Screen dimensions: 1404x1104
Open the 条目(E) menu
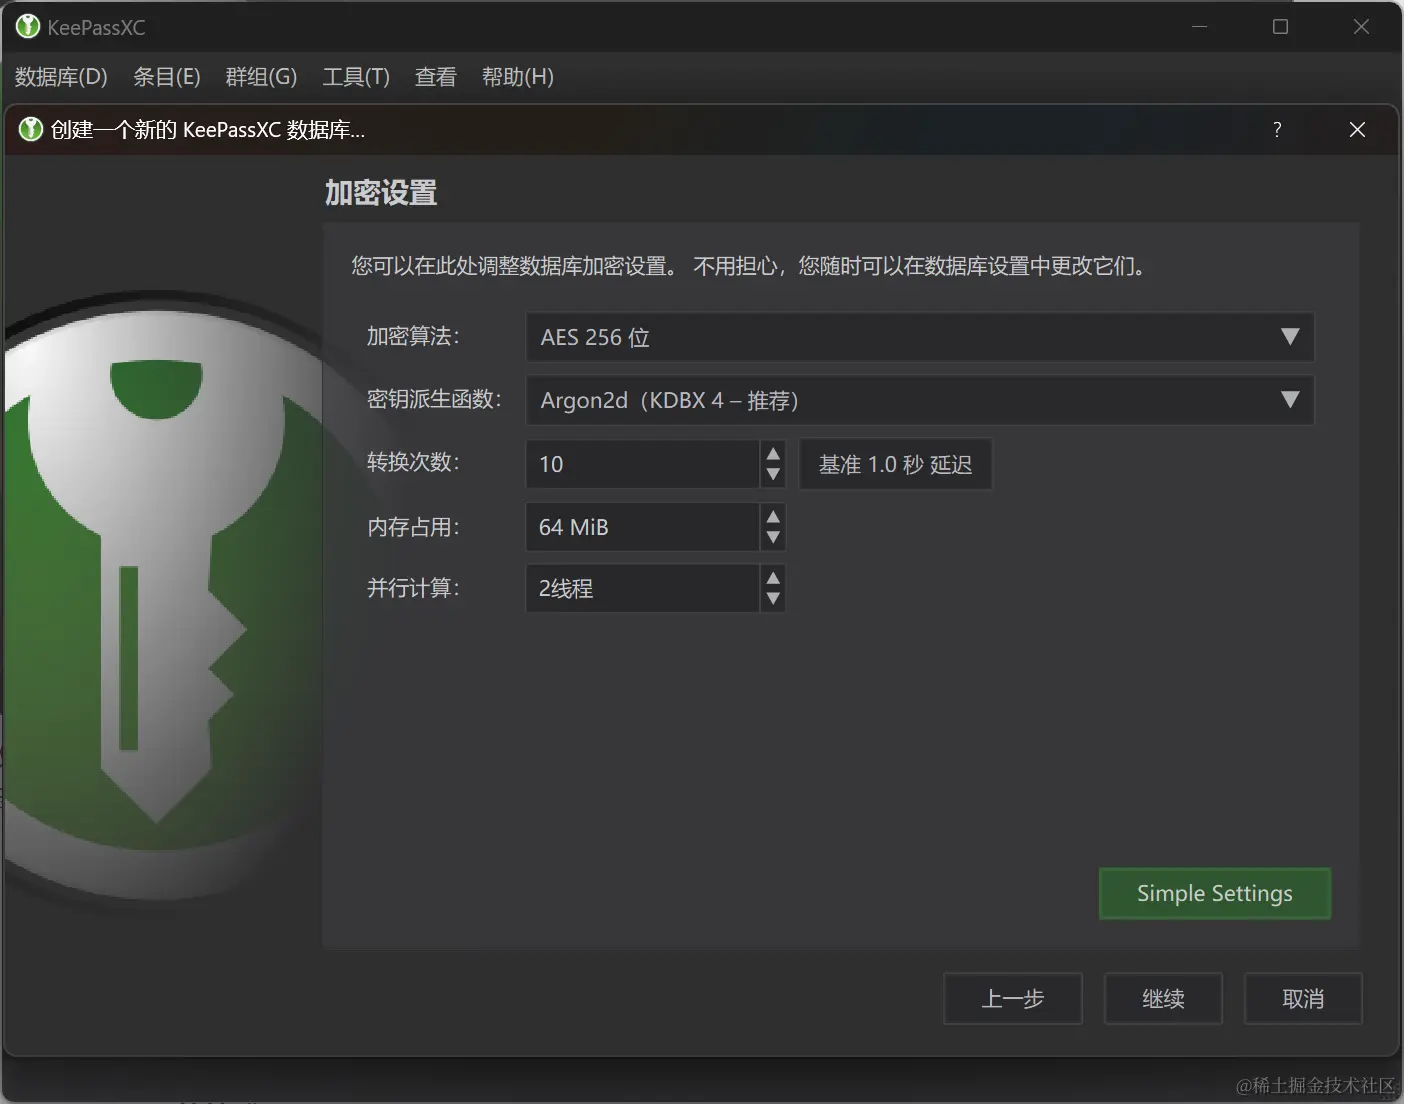[166, 77]
